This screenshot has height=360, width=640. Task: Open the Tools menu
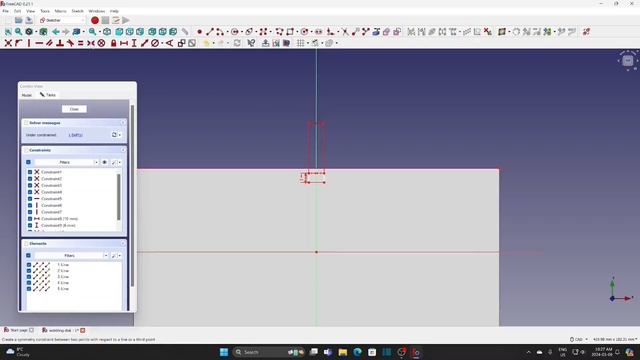pyautogui.click(x=45, y=11)
